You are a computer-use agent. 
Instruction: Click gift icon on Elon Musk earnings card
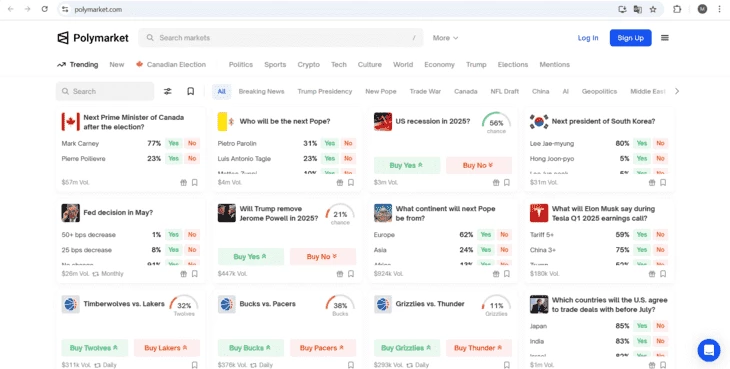[x=652, y=274]
